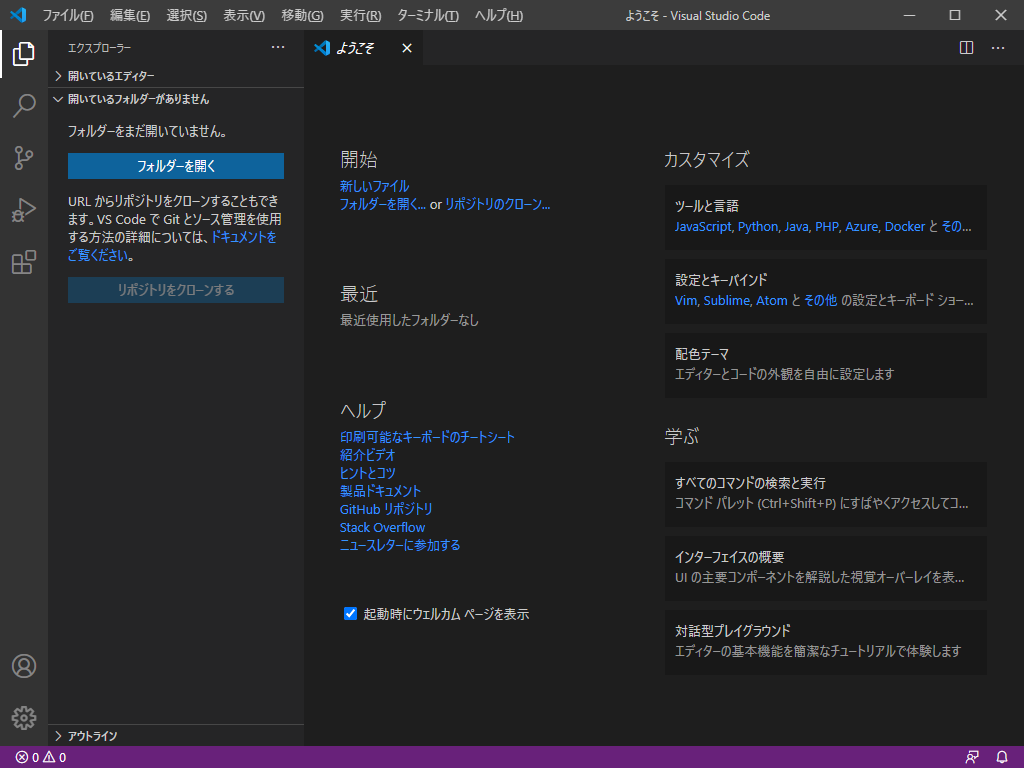Open the 実行(R) menu

[x=360, y=16]
